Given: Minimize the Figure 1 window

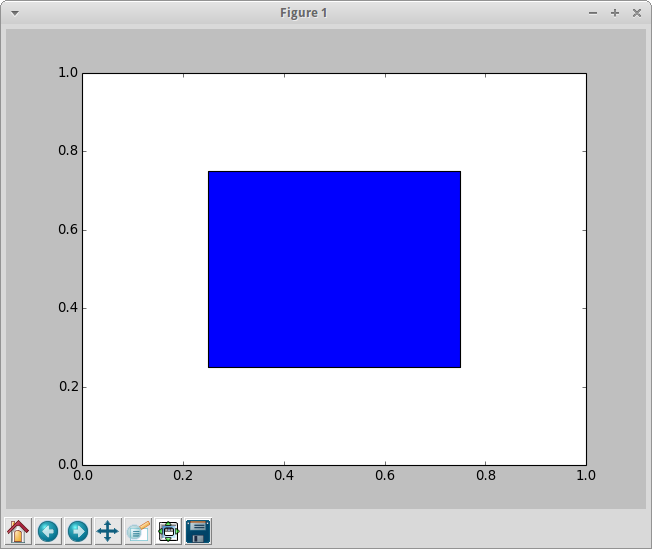Looking at the screenshot, I should pos(593,13).
